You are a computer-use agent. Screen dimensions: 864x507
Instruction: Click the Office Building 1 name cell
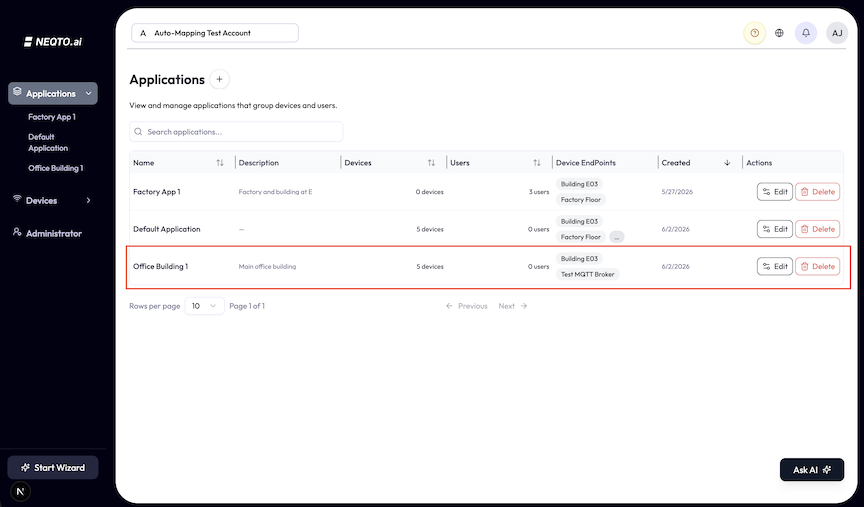tap(160, 266)
